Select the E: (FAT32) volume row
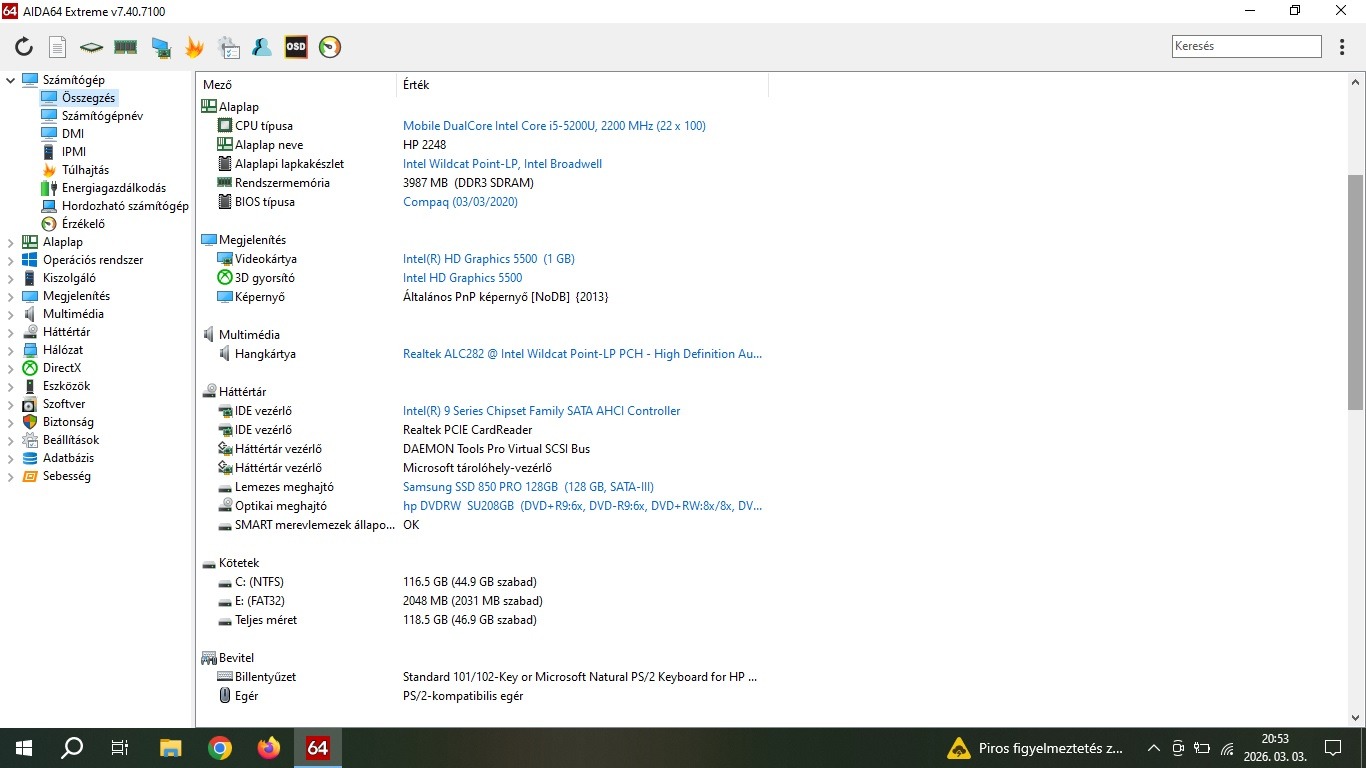This screenshot has width=1366, height=768. coord(483,601)
